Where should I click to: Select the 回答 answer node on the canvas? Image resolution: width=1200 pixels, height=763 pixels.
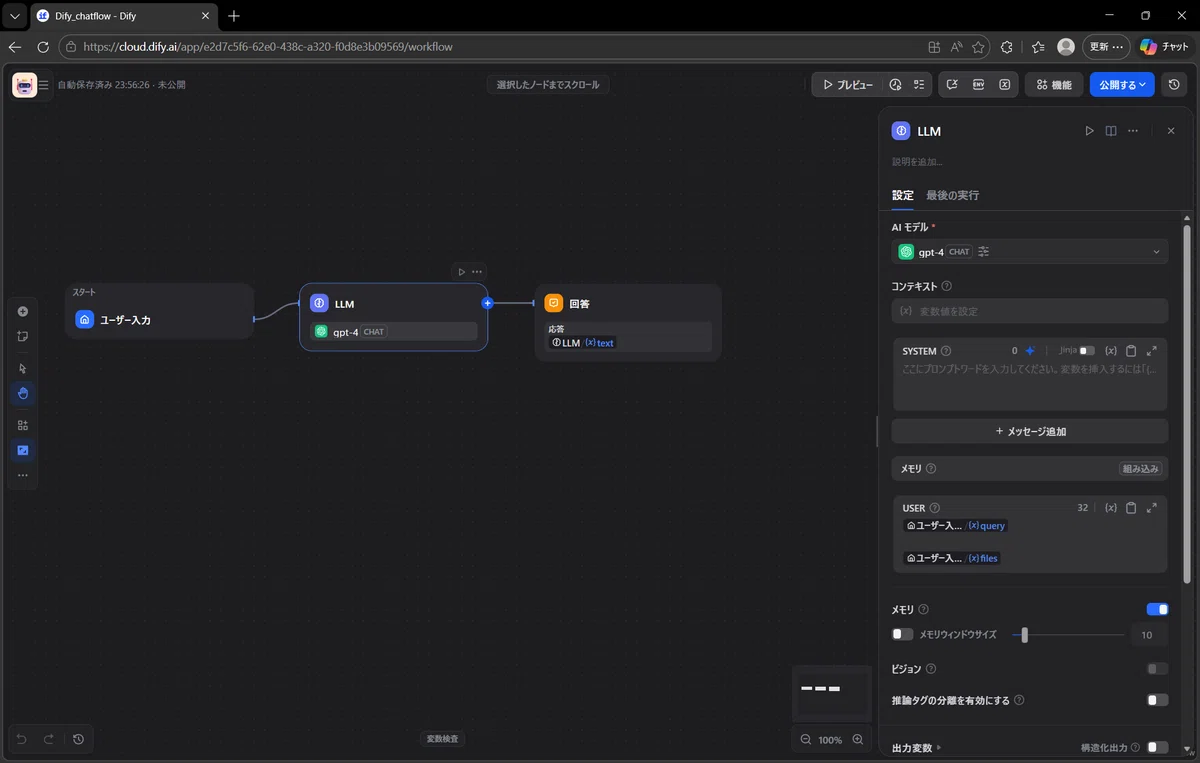point(628,321)
